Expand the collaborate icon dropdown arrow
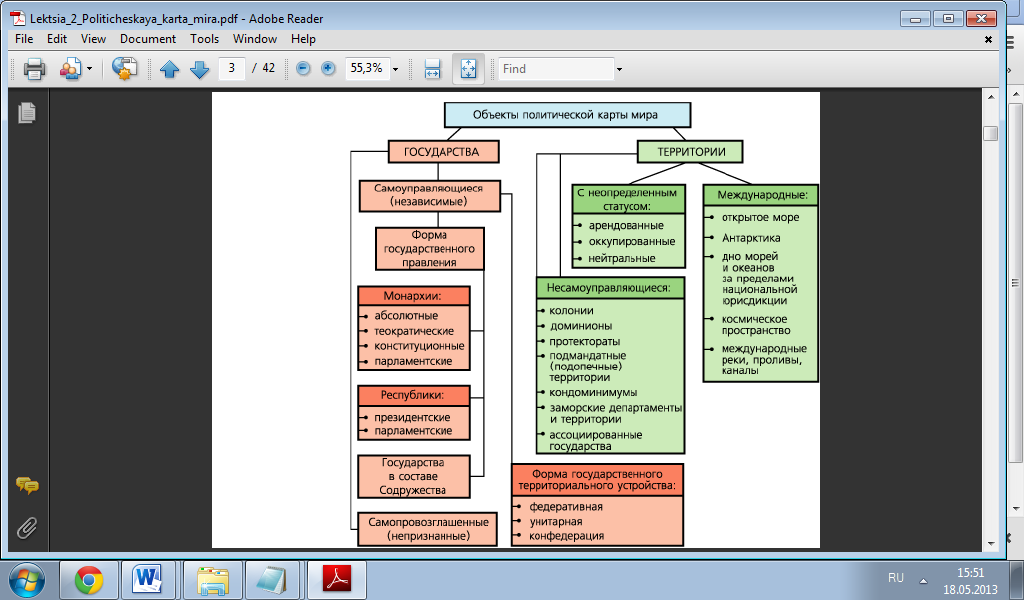Screen dimensions: 1024x600 pyautogui.click(x=89, y=69)
